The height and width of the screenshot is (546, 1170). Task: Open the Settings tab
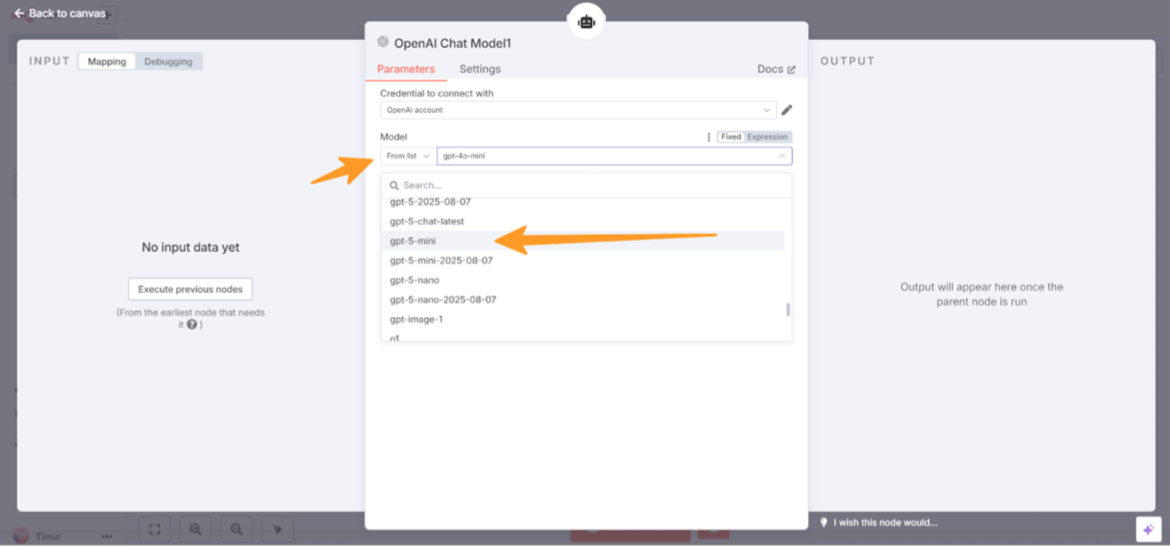tap(480, 69)
